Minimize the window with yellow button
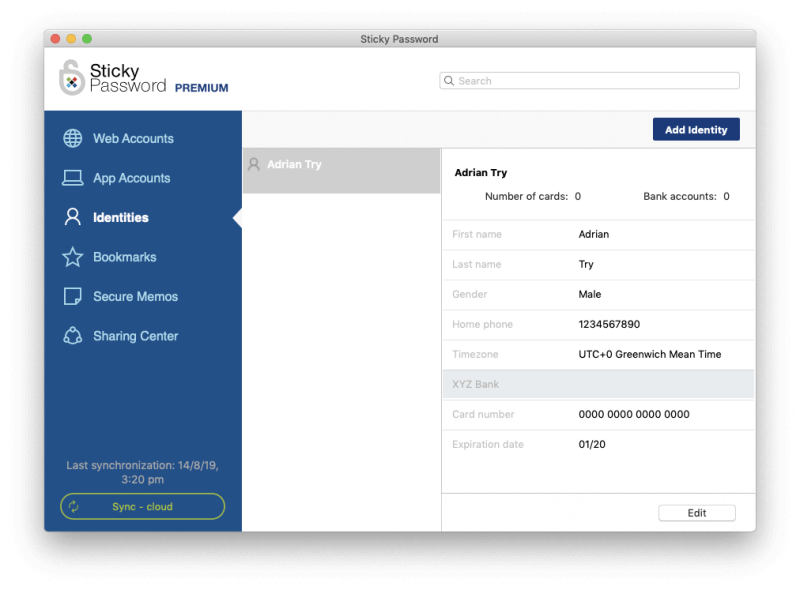The height and width of the screenshot is (590, 800). (71, 39)
